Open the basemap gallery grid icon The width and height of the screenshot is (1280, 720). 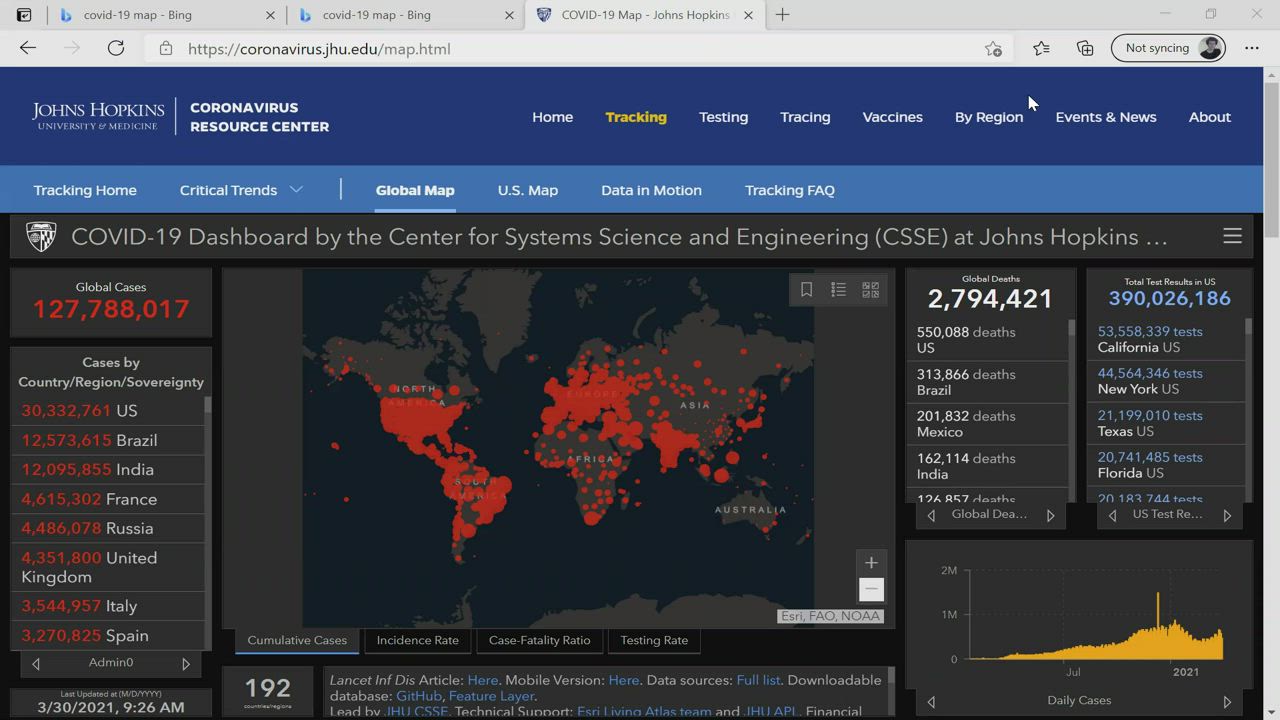pyautogui.click(x=871, y=290)
